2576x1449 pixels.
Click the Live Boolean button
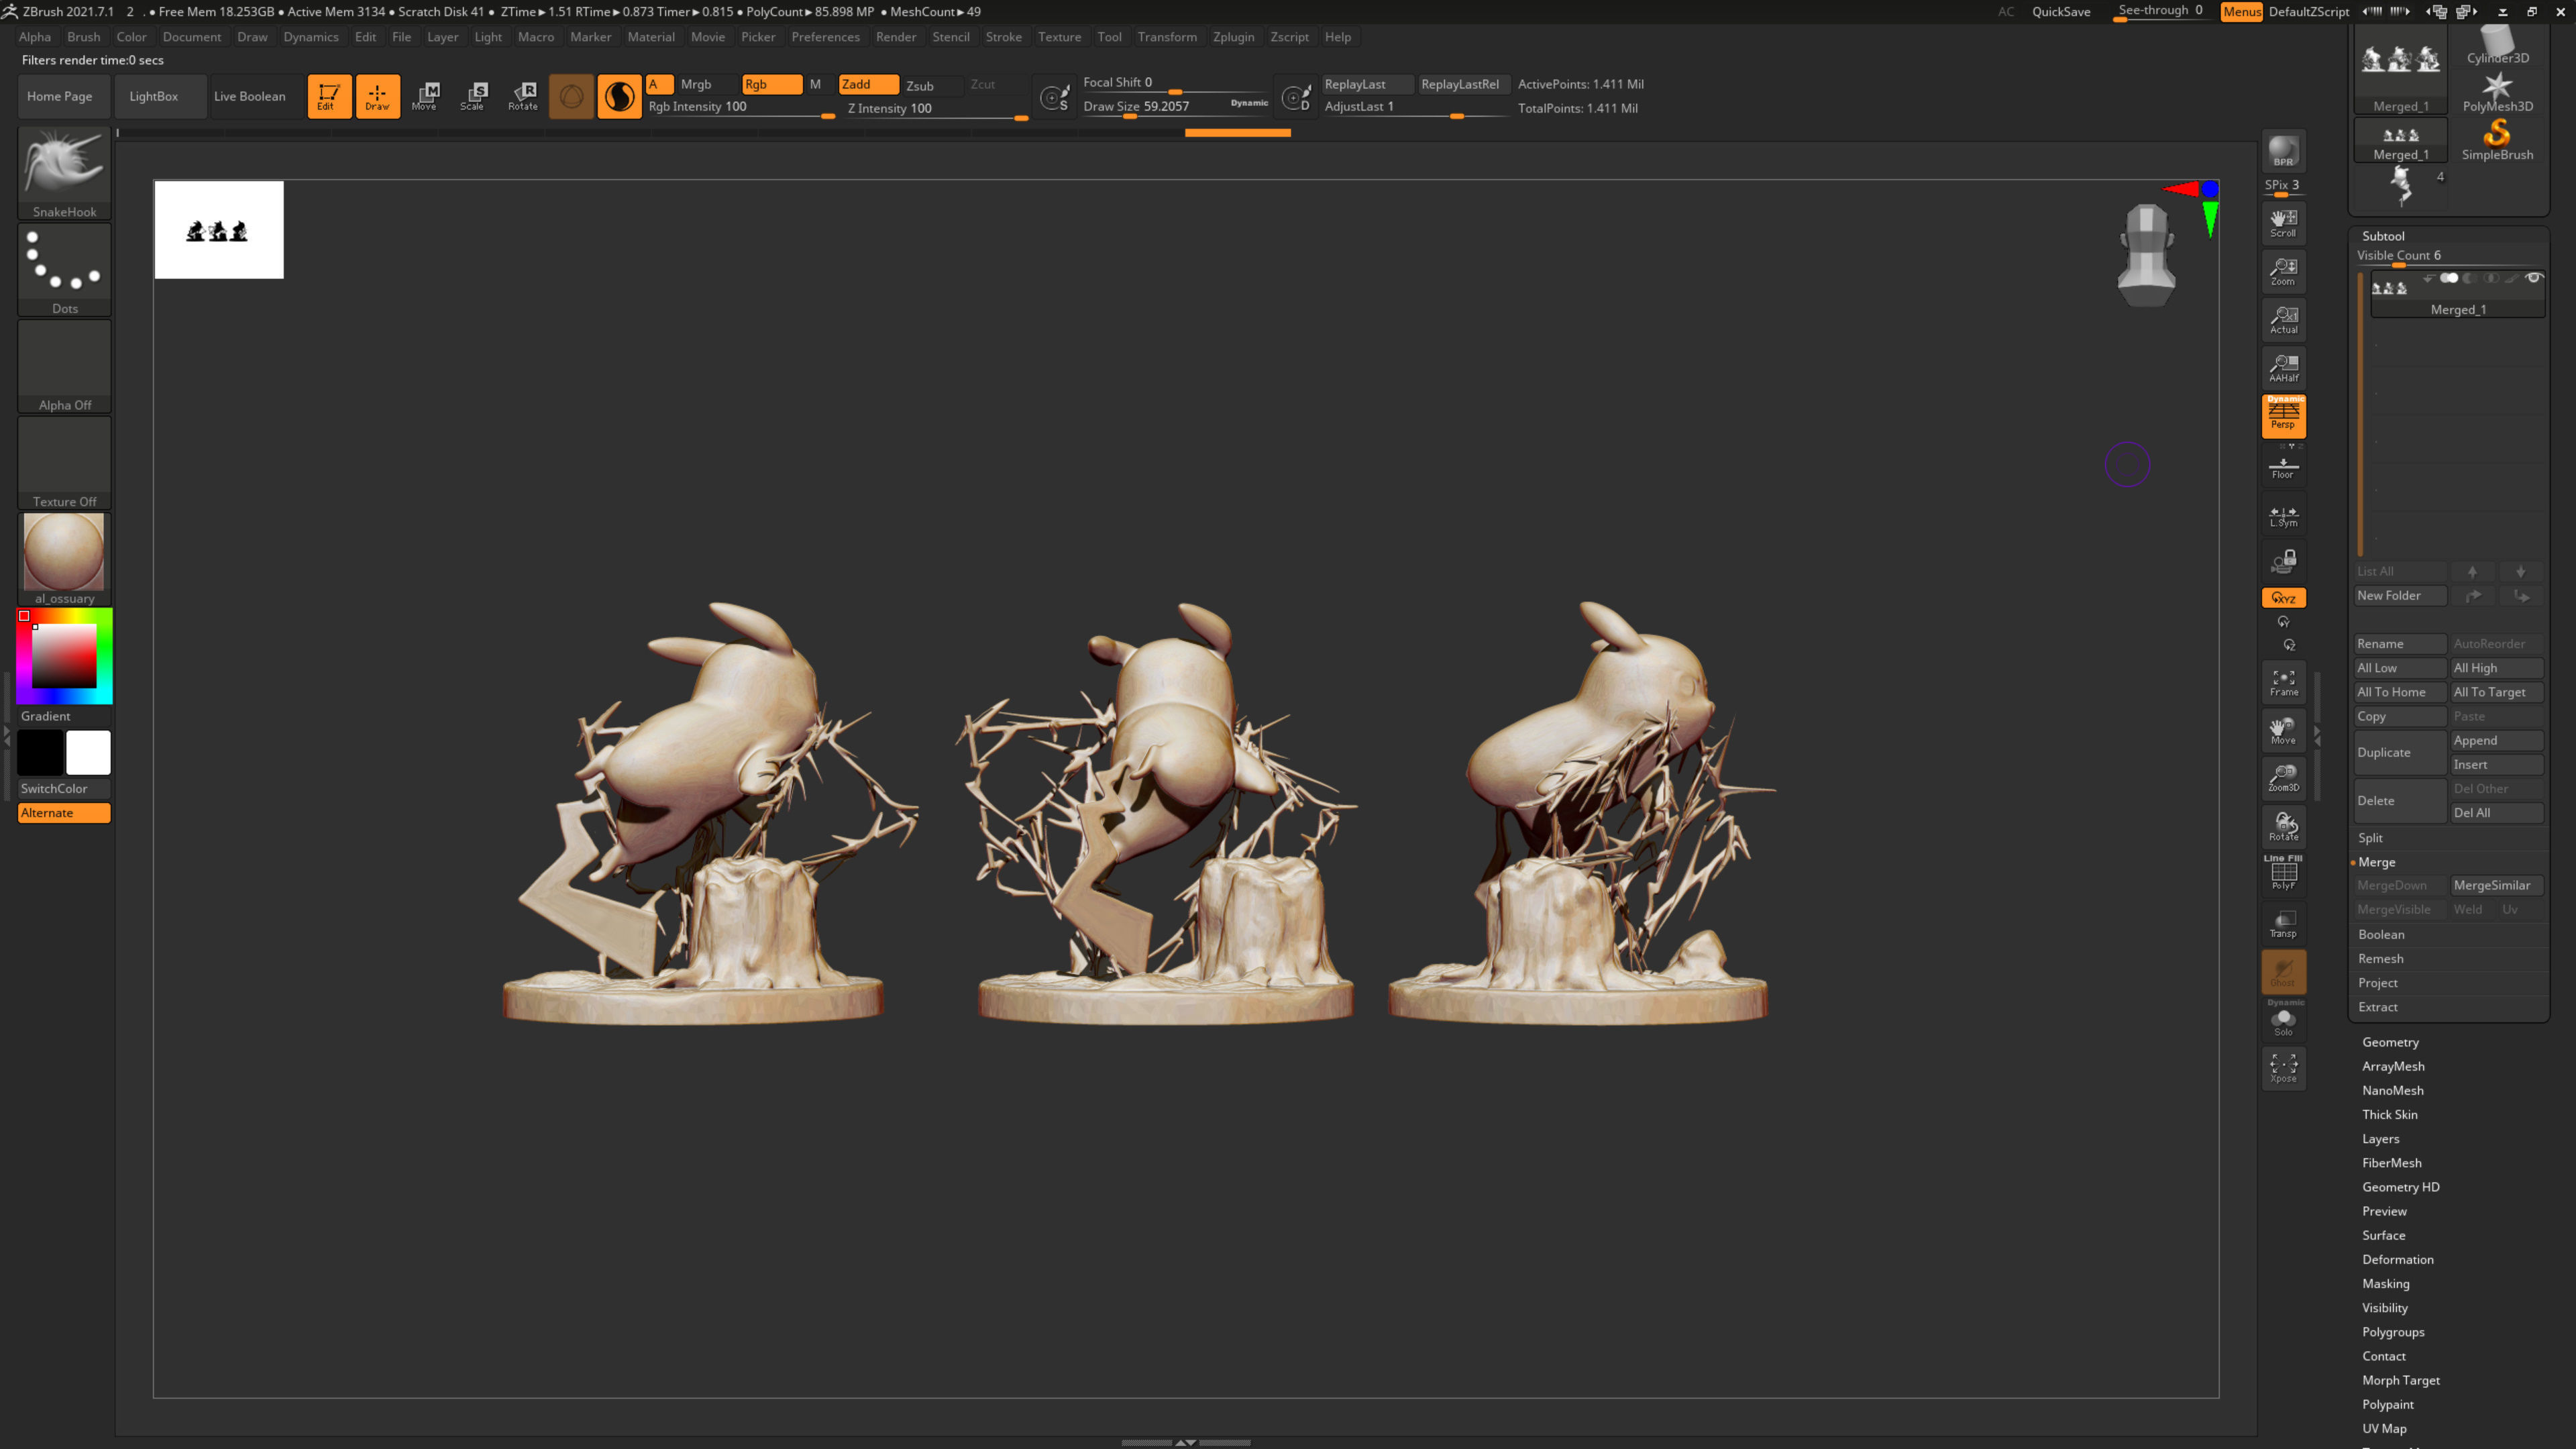pos(256,96)
